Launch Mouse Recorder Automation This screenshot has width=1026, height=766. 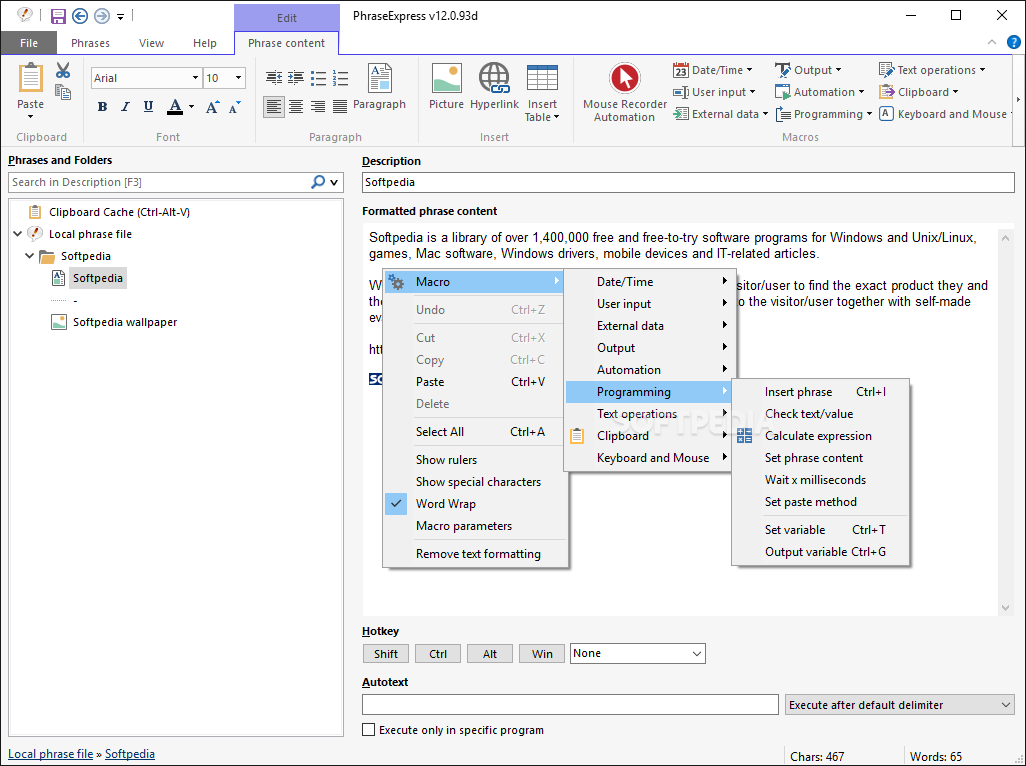625,92
